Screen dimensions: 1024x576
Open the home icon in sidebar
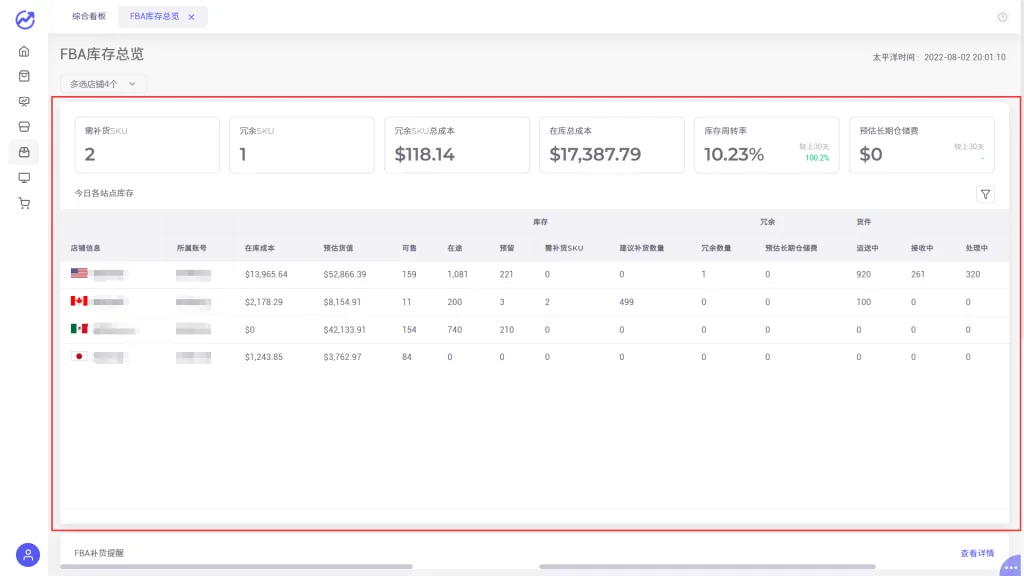click(24, 51)
